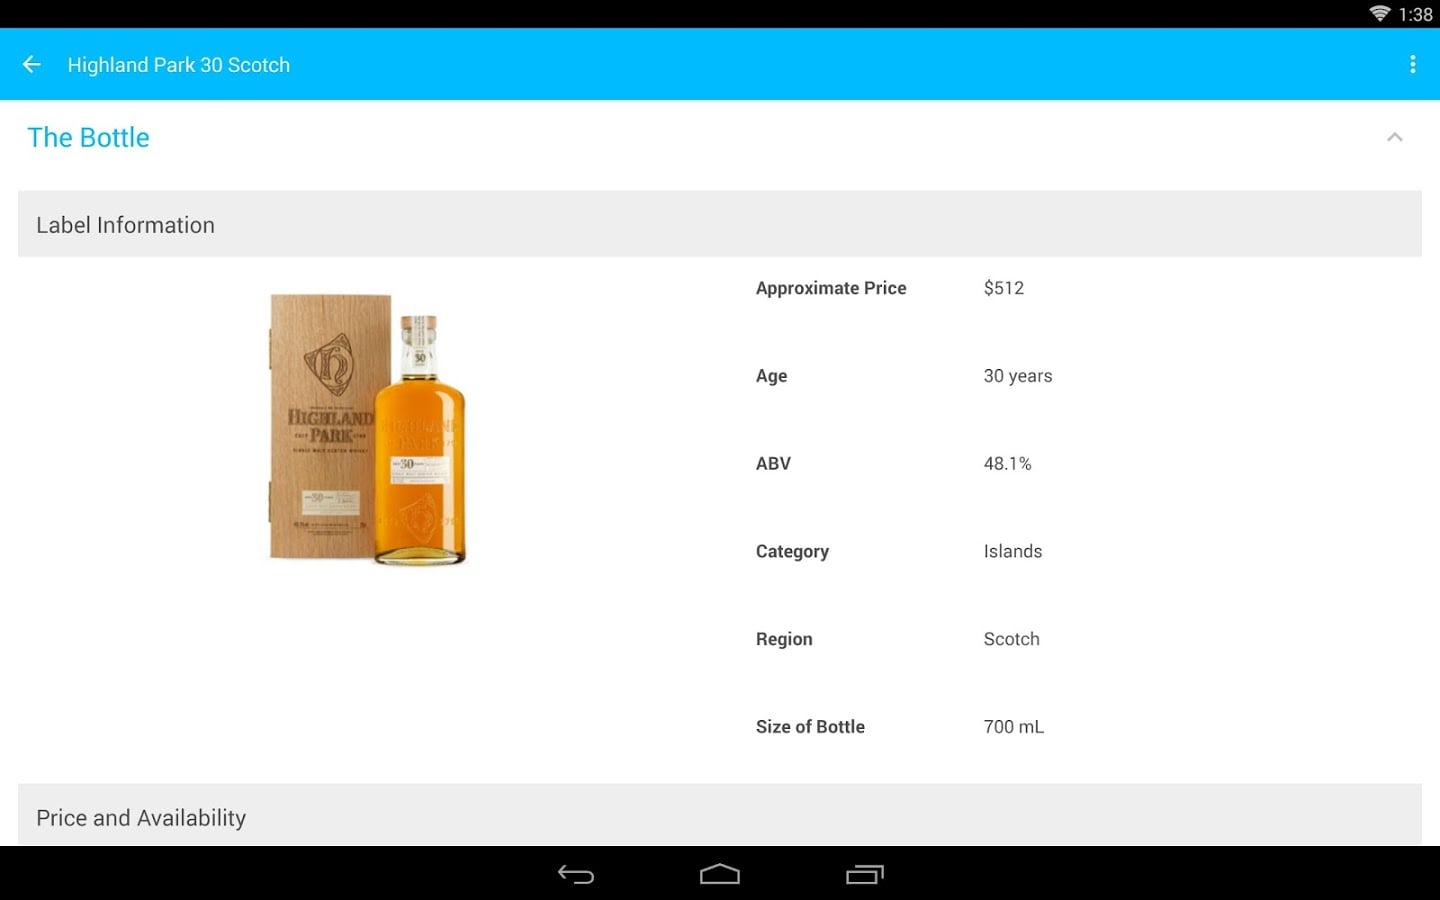Tap The Bottle section heading
Viewport: 1440px width, 900px height.
point(88,137)
